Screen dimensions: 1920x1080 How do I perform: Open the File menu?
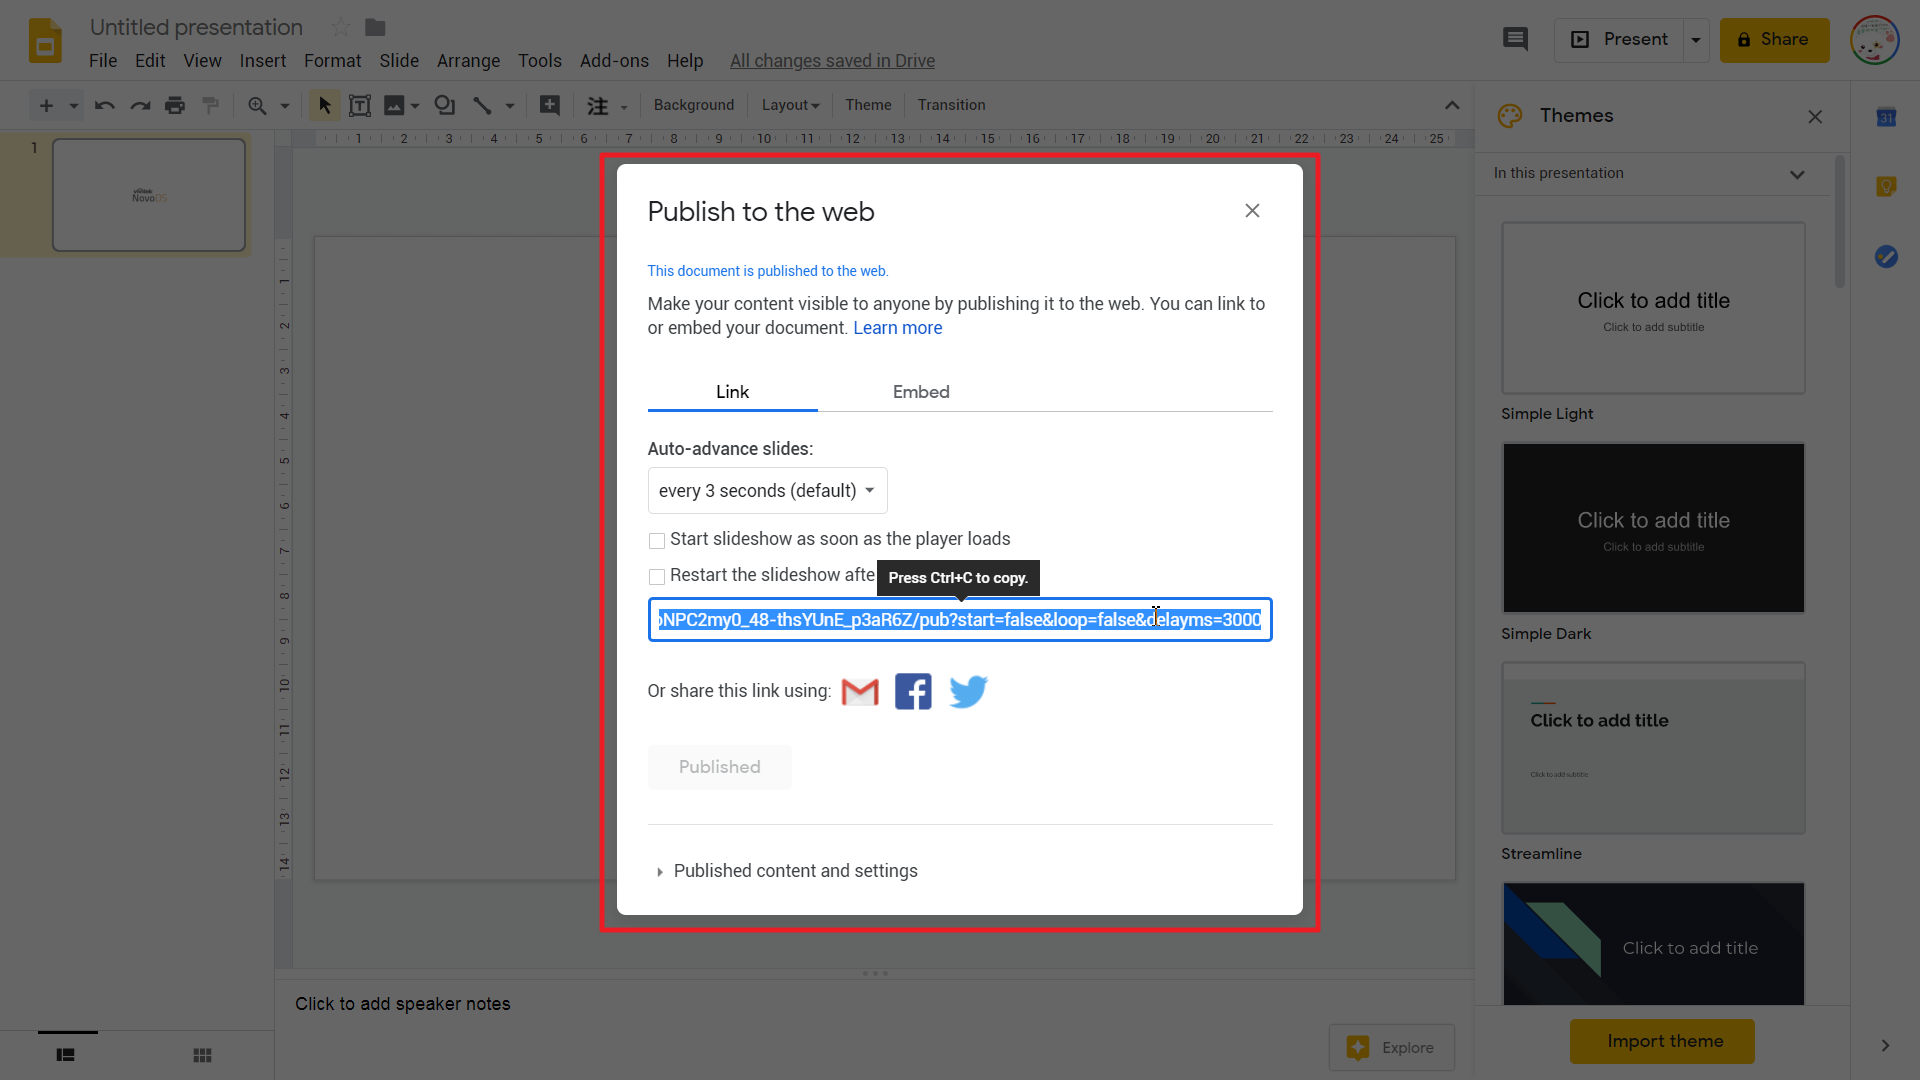103,61
